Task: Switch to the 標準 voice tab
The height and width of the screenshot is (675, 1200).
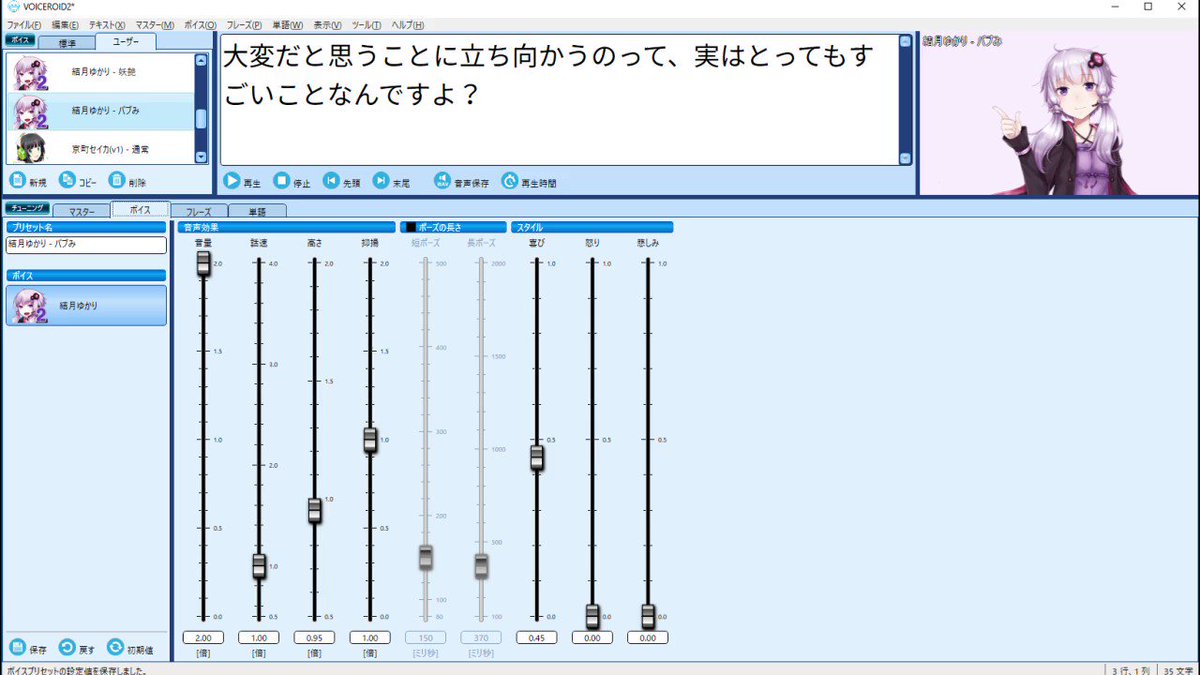Action: click(x=68, y=43)
